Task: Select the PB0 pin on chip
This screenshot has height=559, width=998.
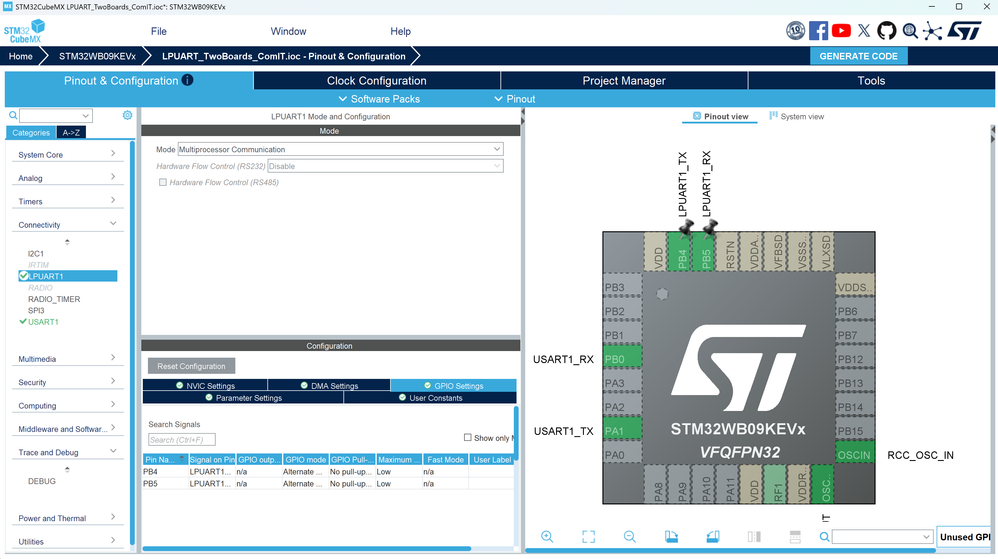Action: [622, 359]
